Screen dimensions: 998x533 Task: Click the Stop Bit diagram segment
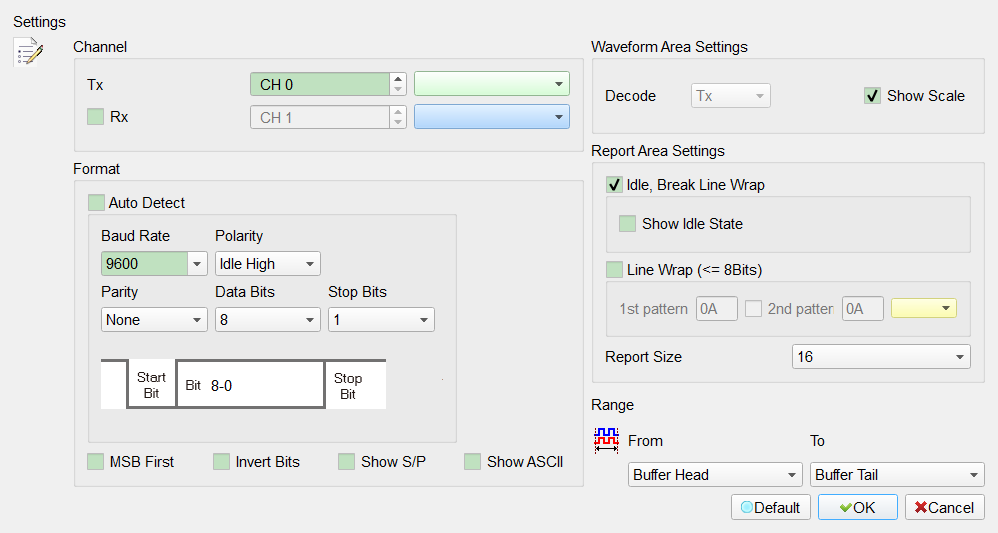pos(355,385)
